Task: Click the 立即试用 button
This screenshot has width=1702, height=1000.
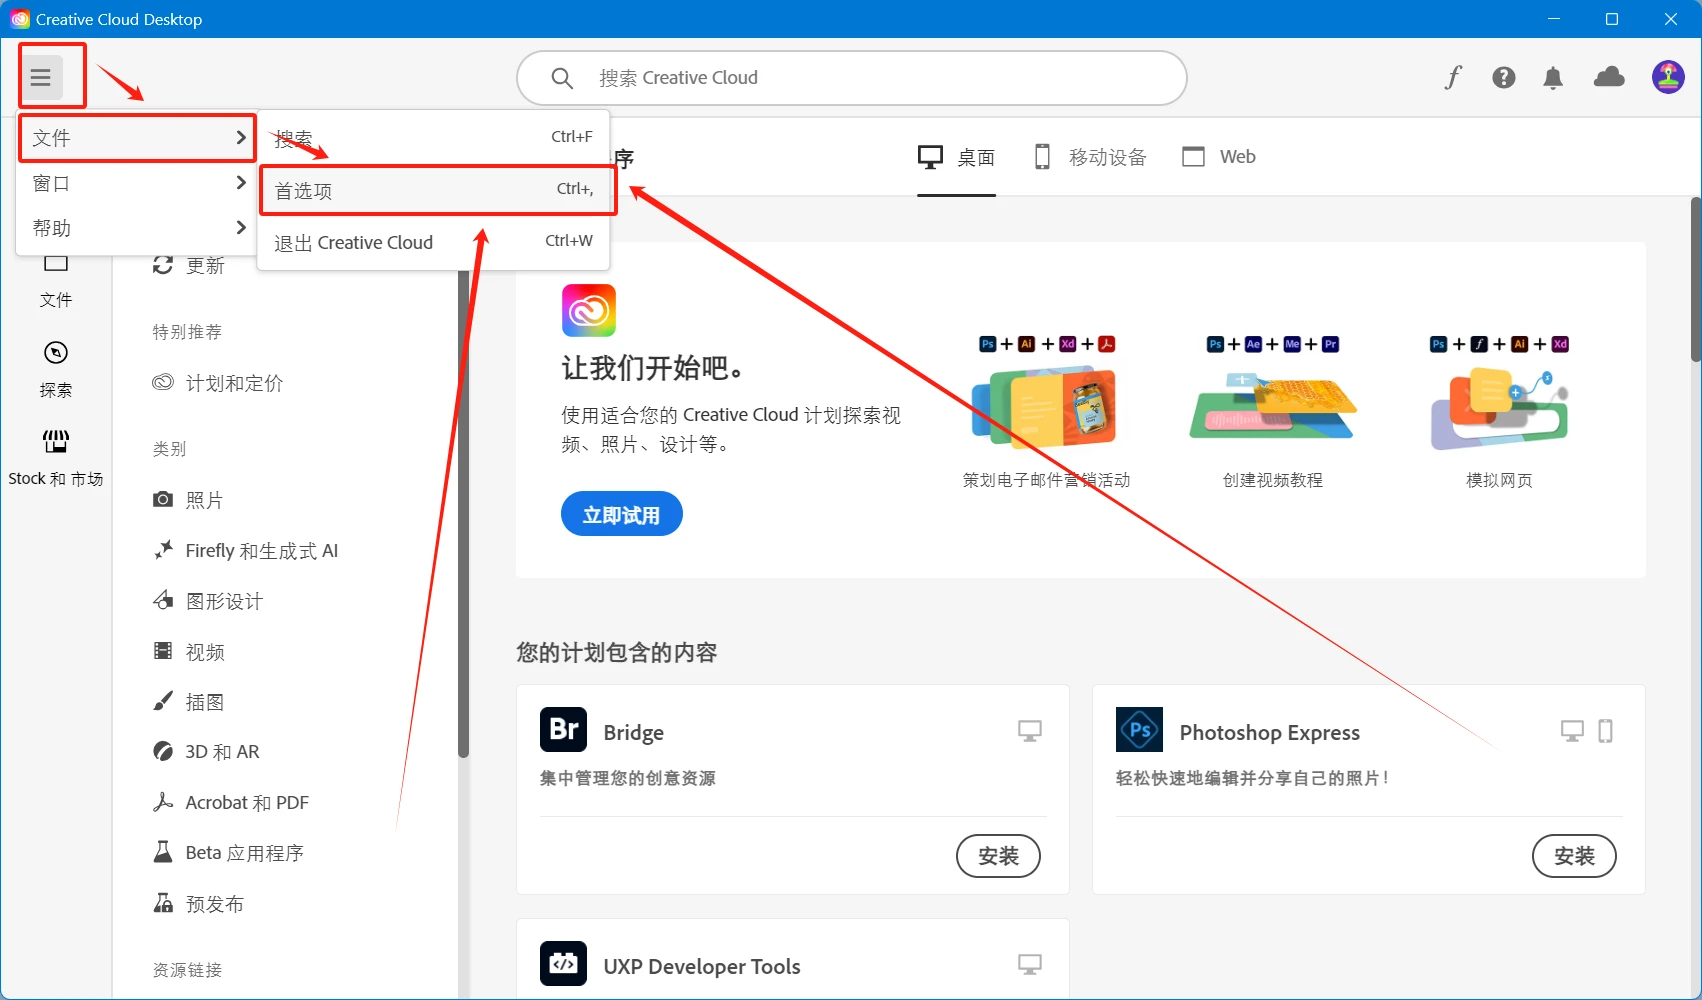Action: [622, 514]
